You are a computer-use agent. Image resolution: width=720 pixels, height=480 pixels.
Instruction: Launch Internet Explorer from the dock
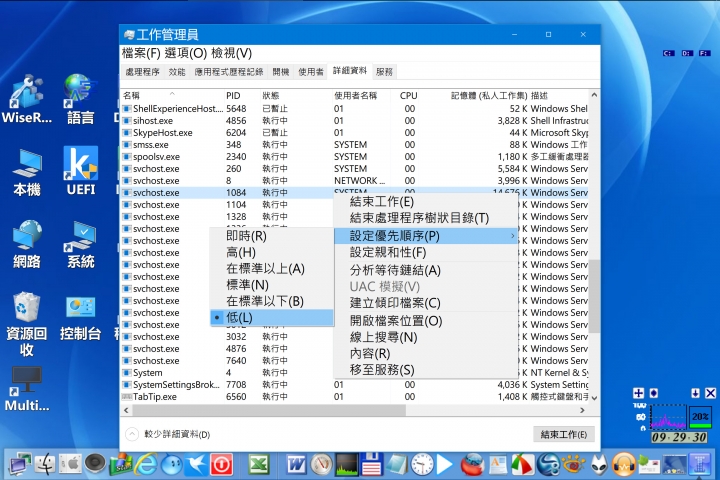[x=146, y=464]
